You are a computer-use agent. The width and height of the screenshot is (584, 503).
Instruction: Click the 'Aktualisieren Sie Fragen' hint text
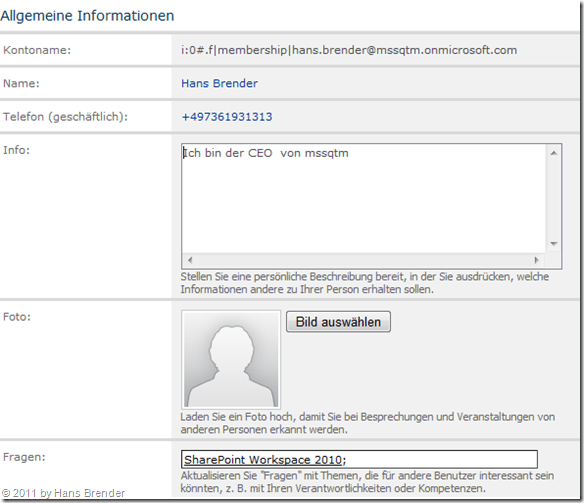tap(367, 482)
